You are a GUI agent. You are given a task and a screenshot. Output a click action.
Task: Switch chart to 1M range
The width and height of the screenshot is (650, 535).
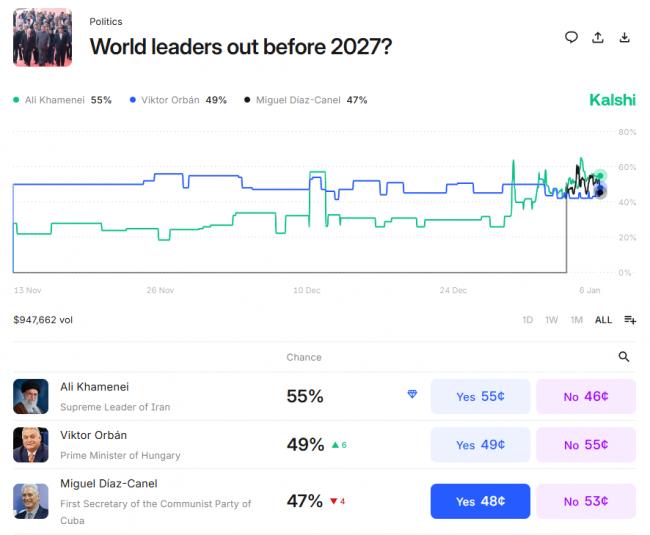click(576, 320)
